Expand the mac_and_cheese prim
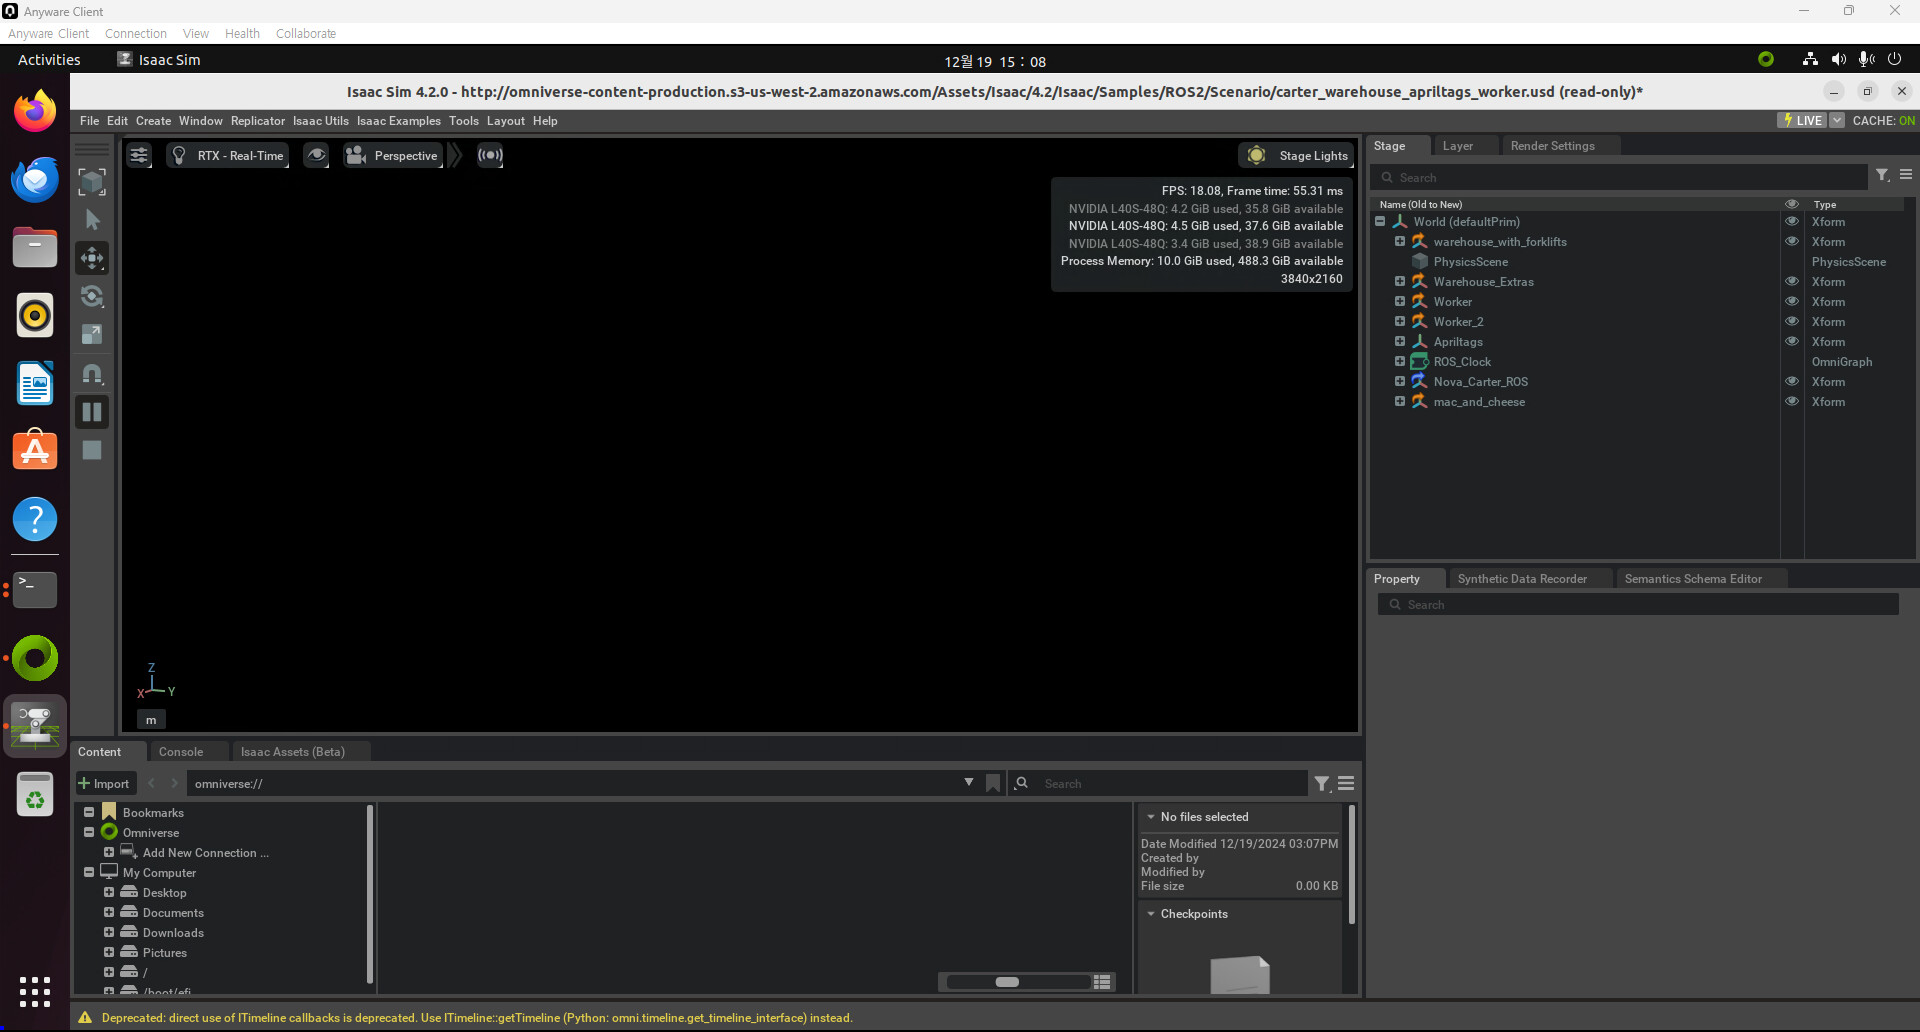The height and width of the screenshot is (1032, 1920). click(1400, 402)
